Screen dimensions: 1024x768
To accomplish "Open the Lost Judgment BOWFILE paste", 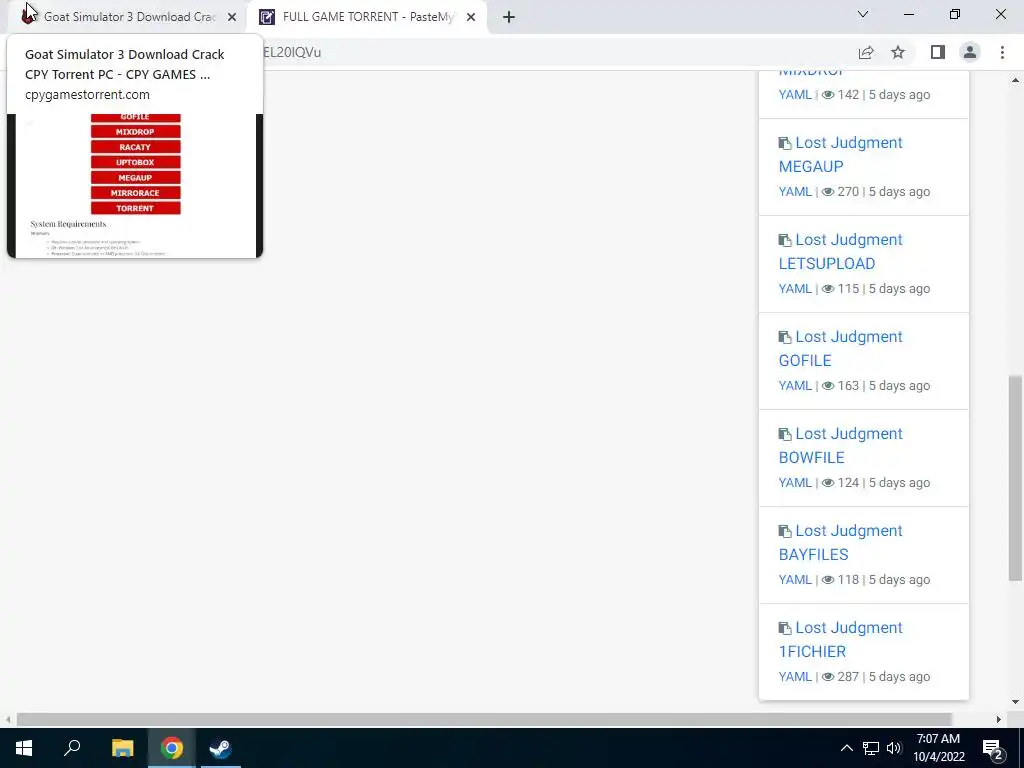I will [841, 445].
